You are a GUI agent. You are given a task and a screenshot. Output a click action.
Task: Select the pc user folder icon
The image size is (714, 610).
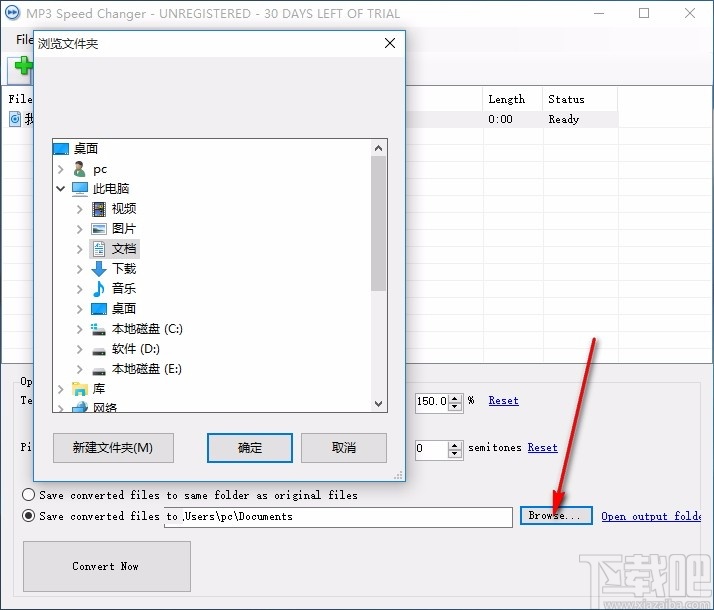(x=80, y=169)
